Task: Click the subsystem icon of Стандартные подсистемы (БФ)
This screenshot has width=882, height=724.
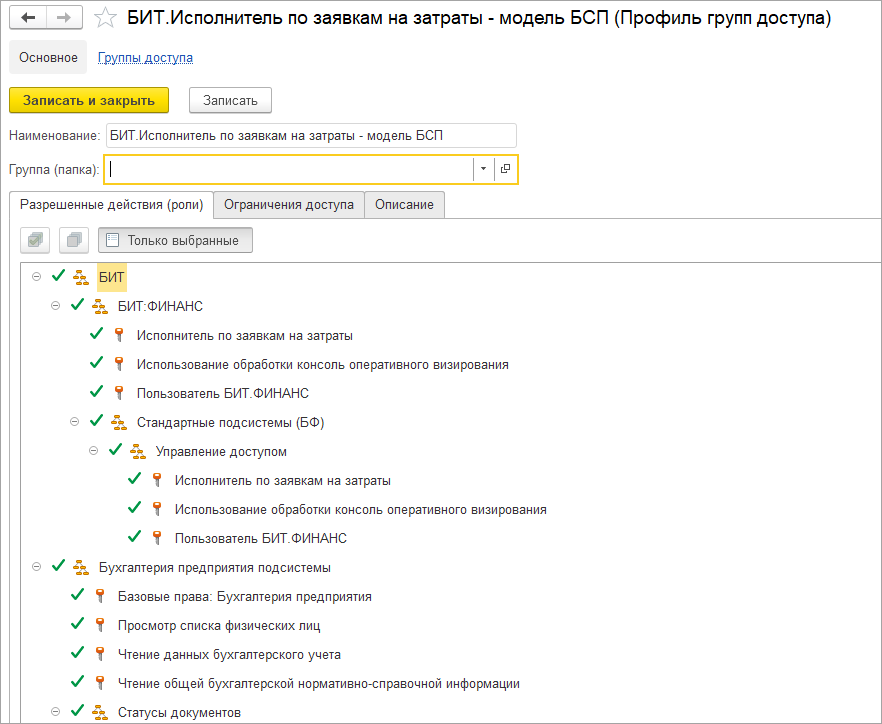Action: pyautogui.click(x=119, y=422)
